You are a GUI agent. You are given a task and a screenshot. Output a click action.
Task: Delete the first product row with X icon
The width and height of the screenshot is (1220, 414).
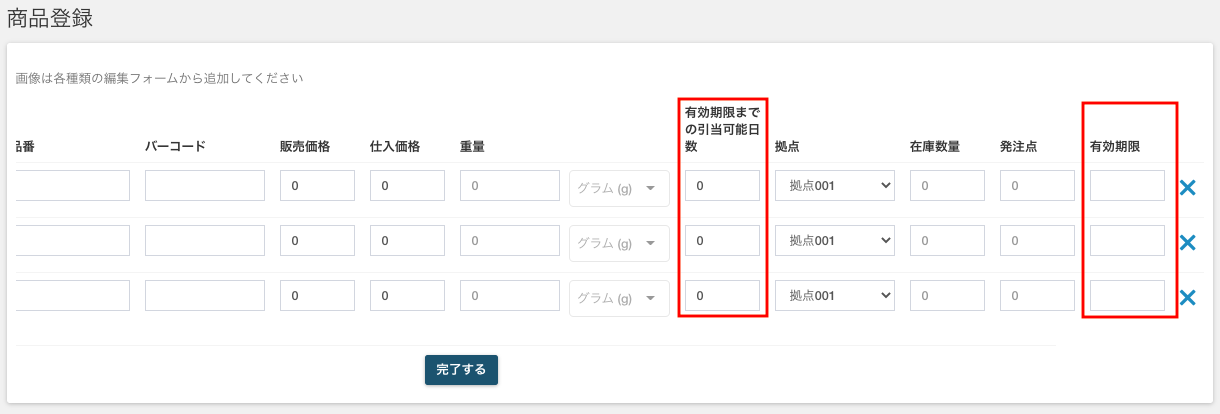[x=1188, y=187]
